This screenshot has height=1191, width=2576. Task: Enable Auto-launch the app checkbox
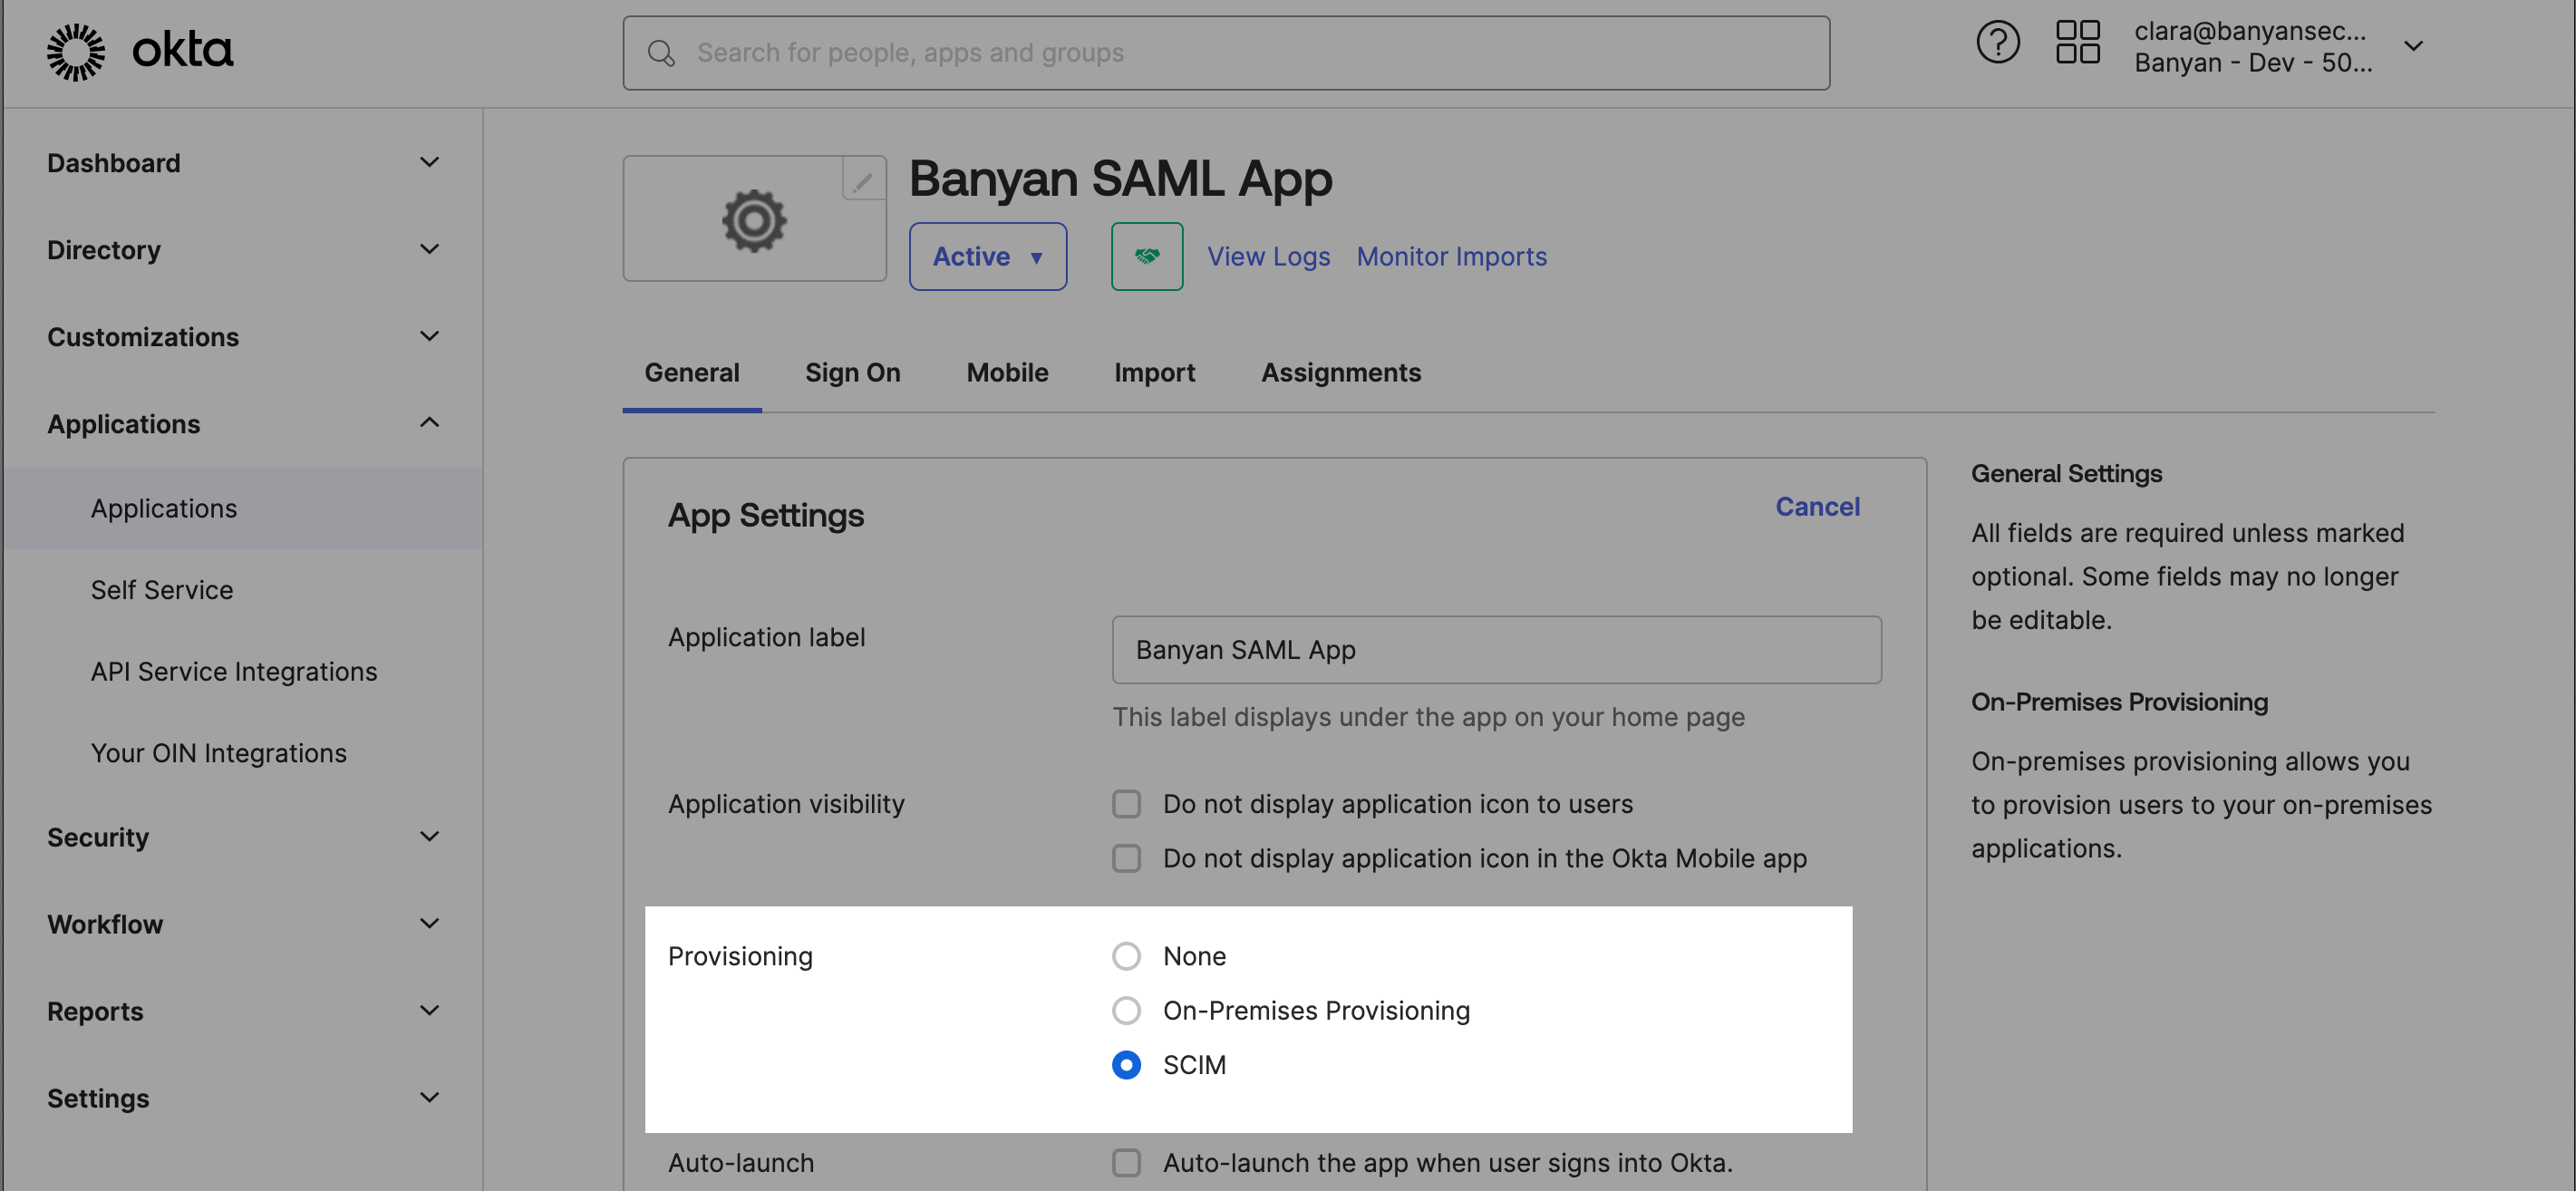point(1126,1162)
